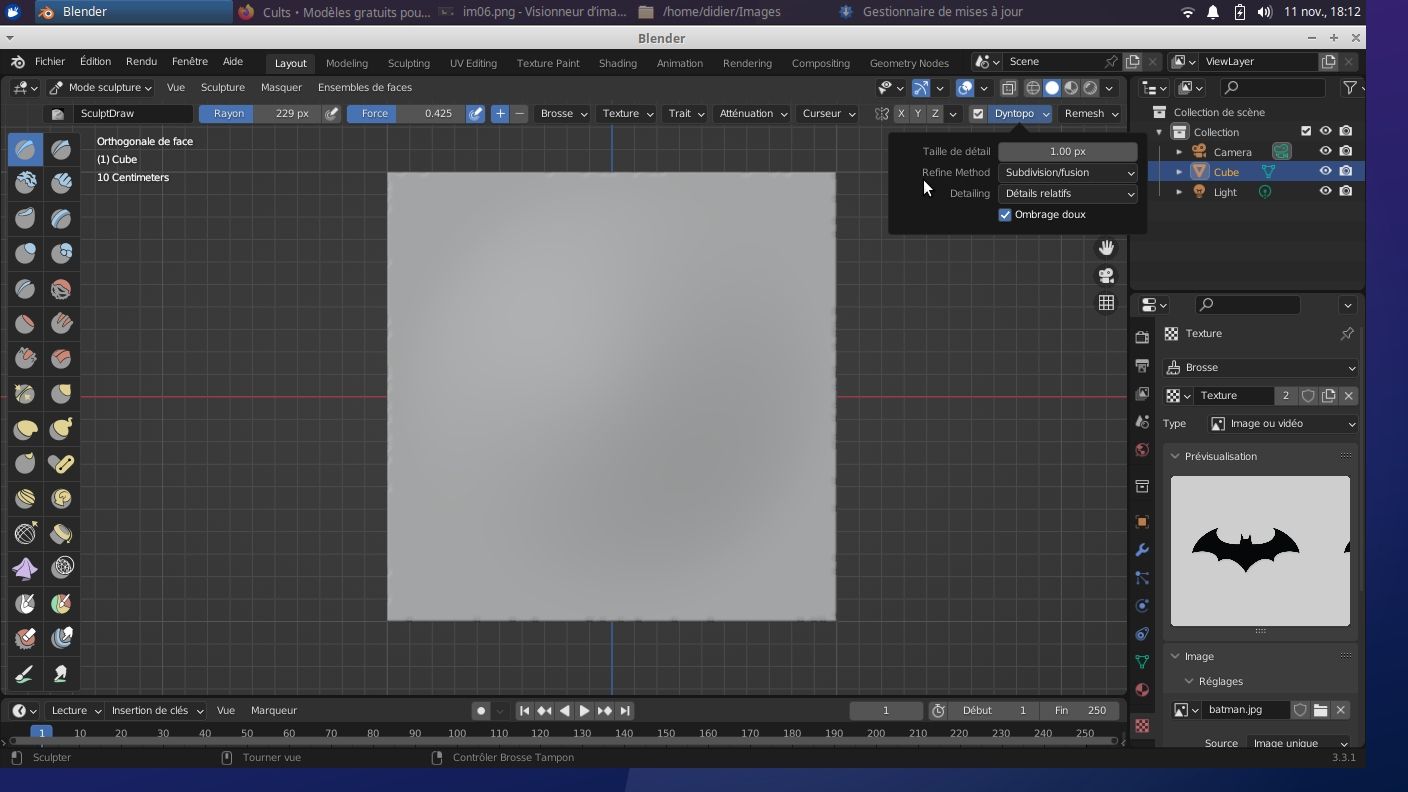Click the open image folder icon for batman.jpg
Image resolution: width=1408 pixels, height=792 pixels.
coord(1320,710)
